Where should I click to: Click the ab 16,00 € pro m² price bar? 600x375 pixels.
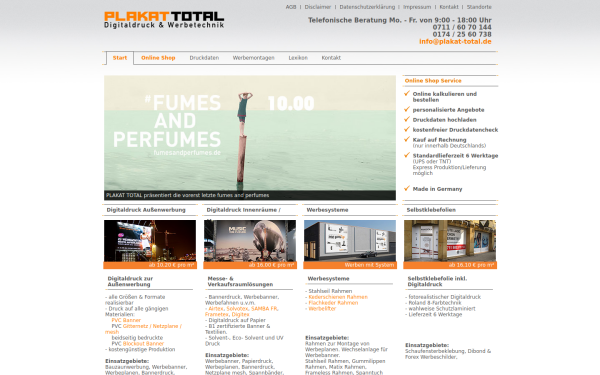(250, 265)
